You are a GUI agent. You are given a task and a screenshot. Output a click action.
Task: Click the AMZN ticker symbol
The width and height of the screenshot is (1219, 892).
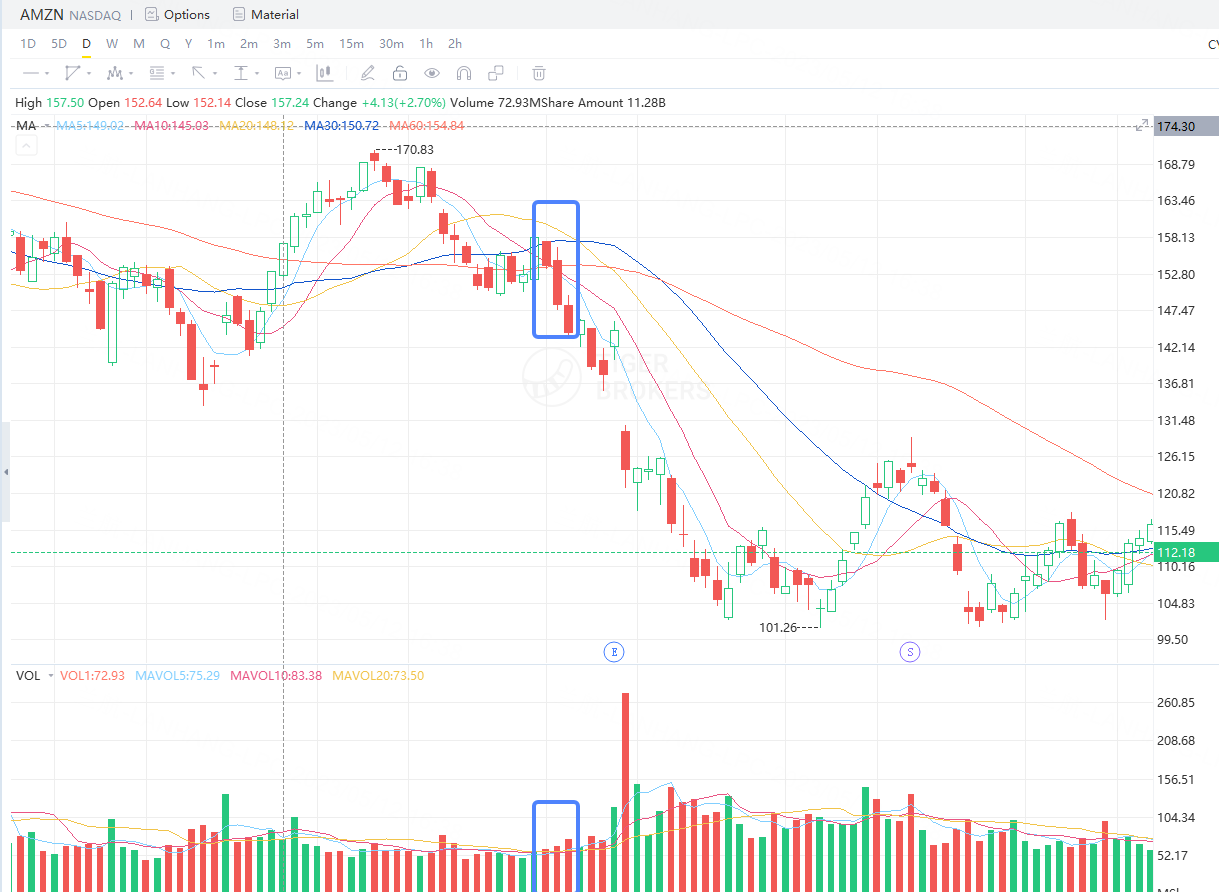[x=42, y=15]
